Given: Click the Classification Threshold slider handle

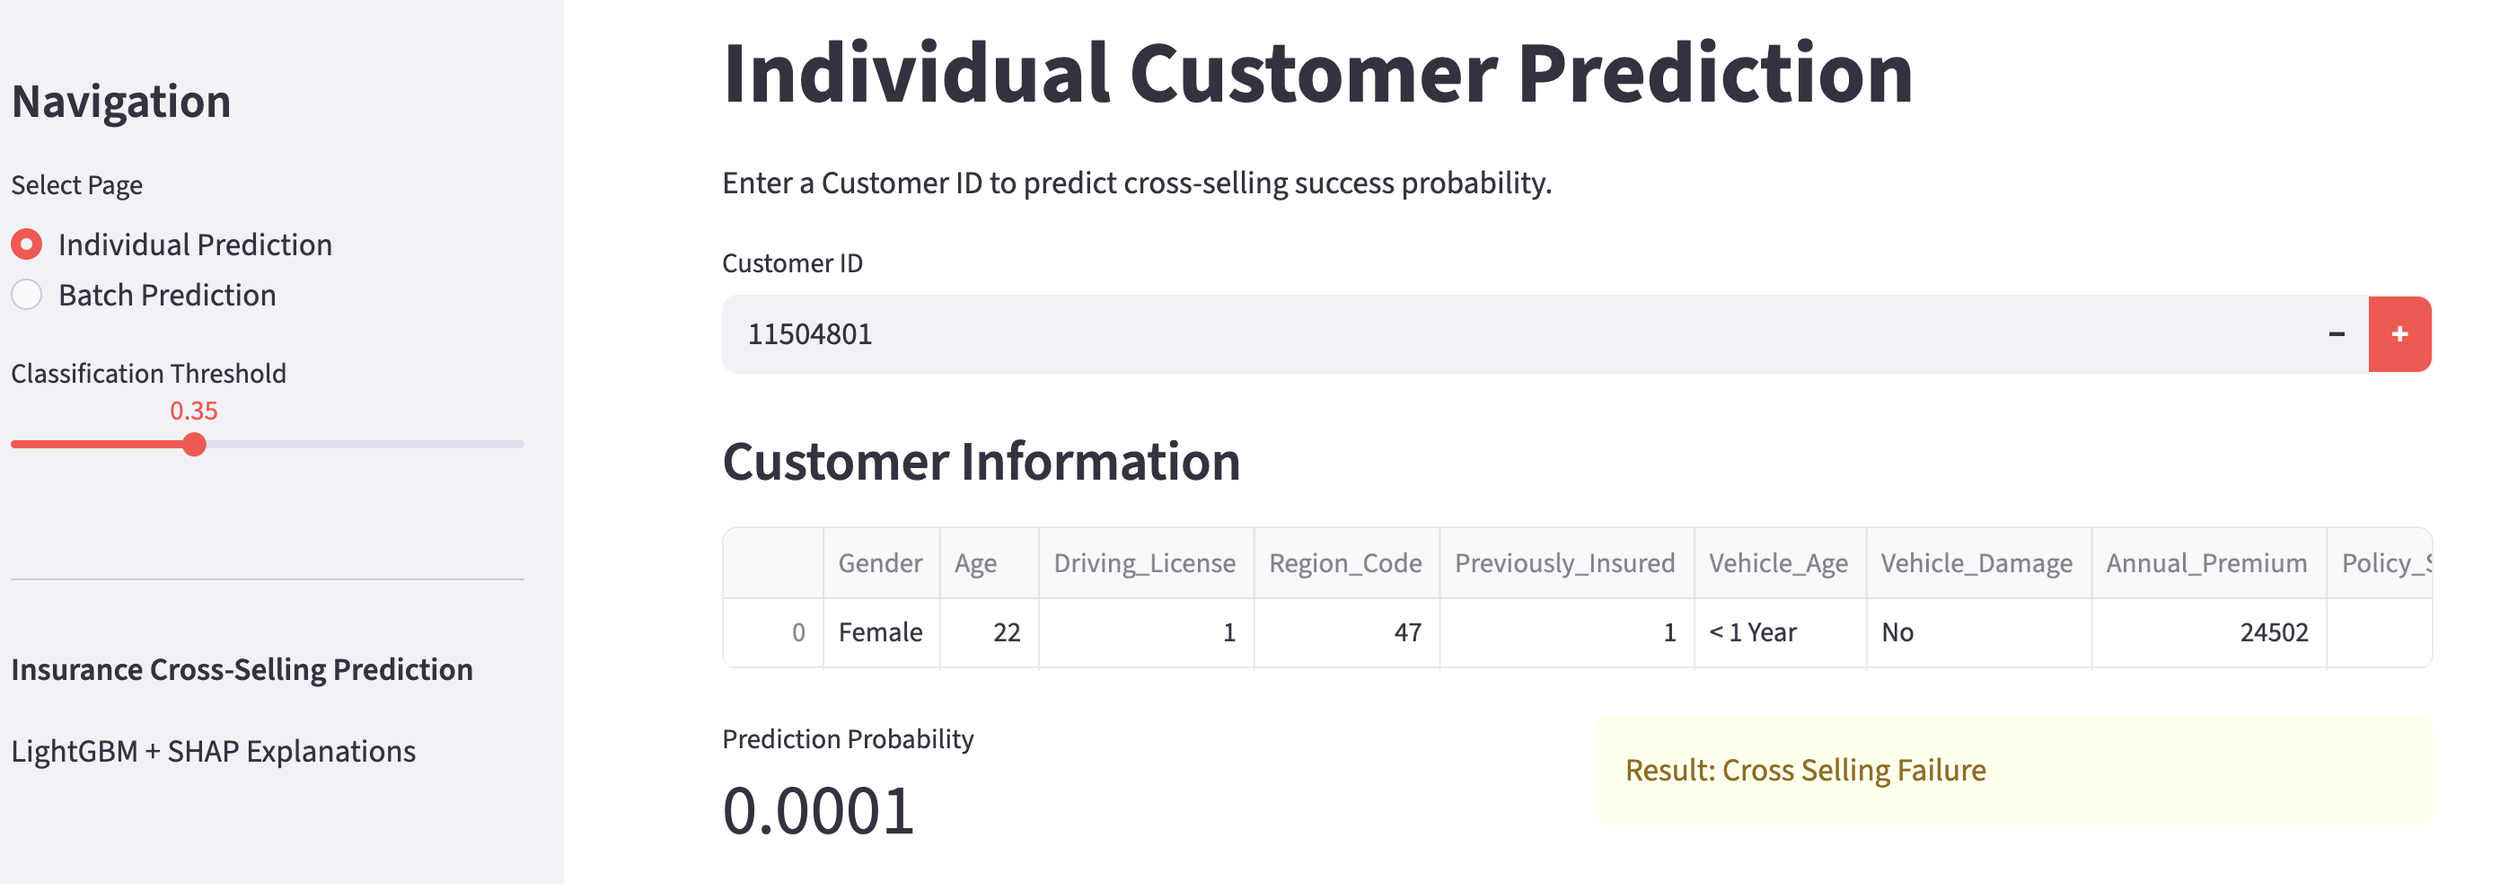Looking at the screenshot, I should pos(195,444).
